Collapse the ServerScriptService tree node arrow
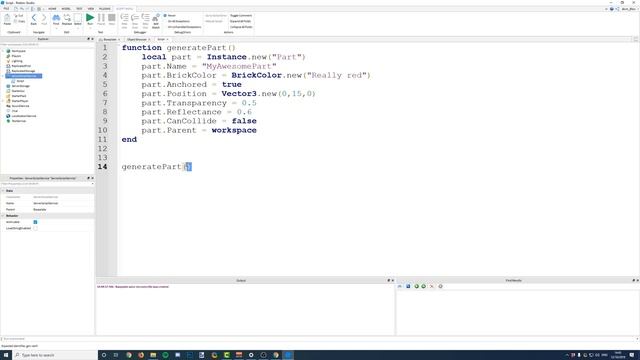 3,76
